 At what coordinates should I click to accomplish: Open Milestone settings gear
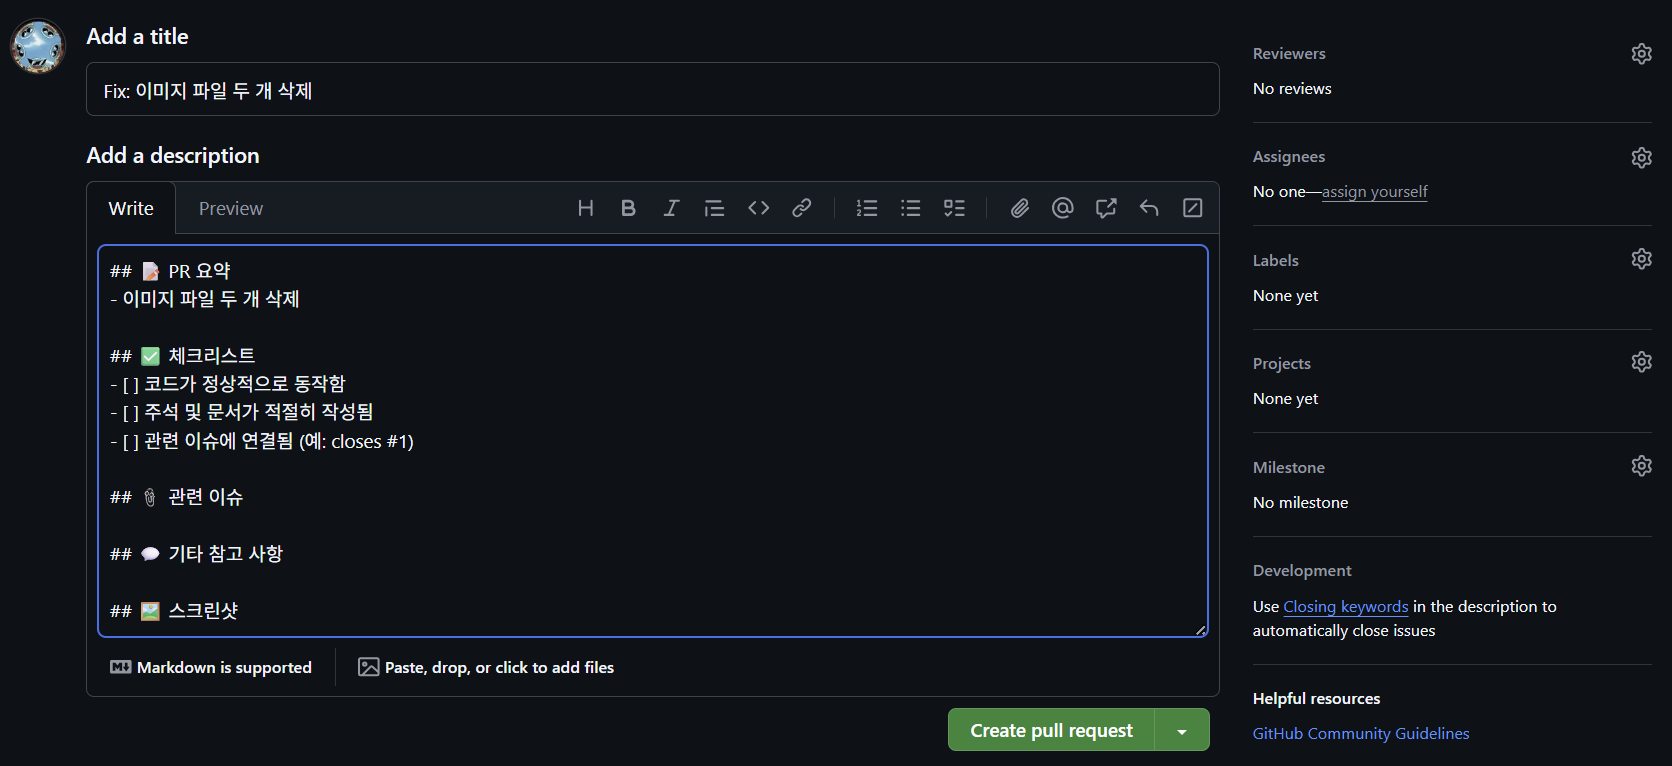(x=1641, y=466)
